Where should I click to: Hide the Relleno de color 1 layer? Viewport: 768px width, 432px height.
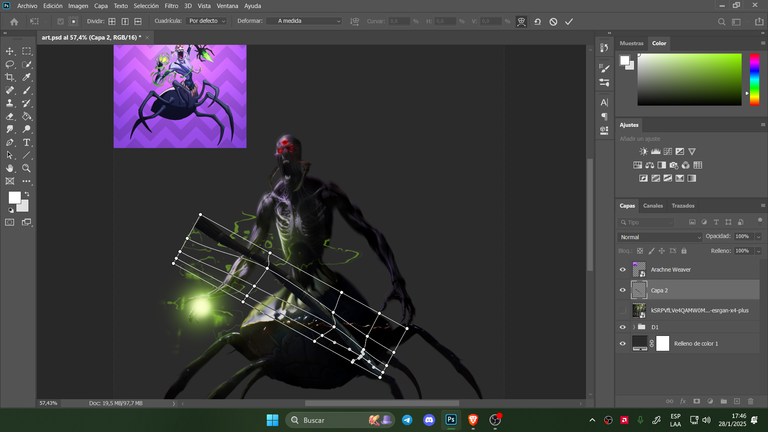click(623, 343)
